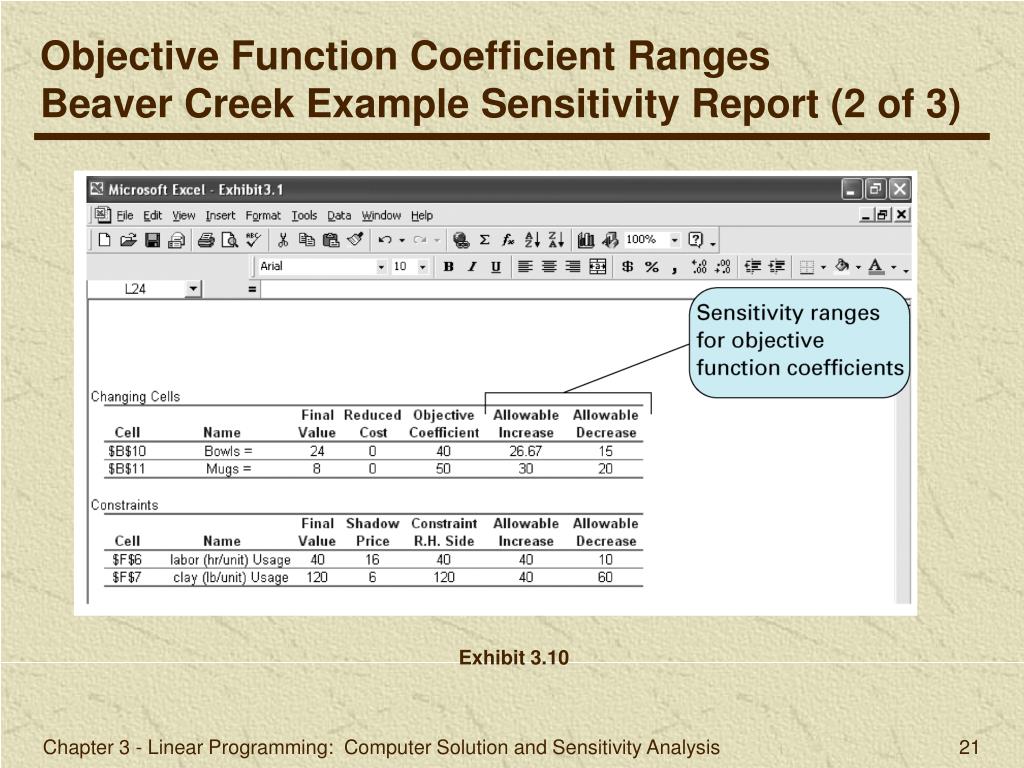Open the Help menu

(422, 216)
